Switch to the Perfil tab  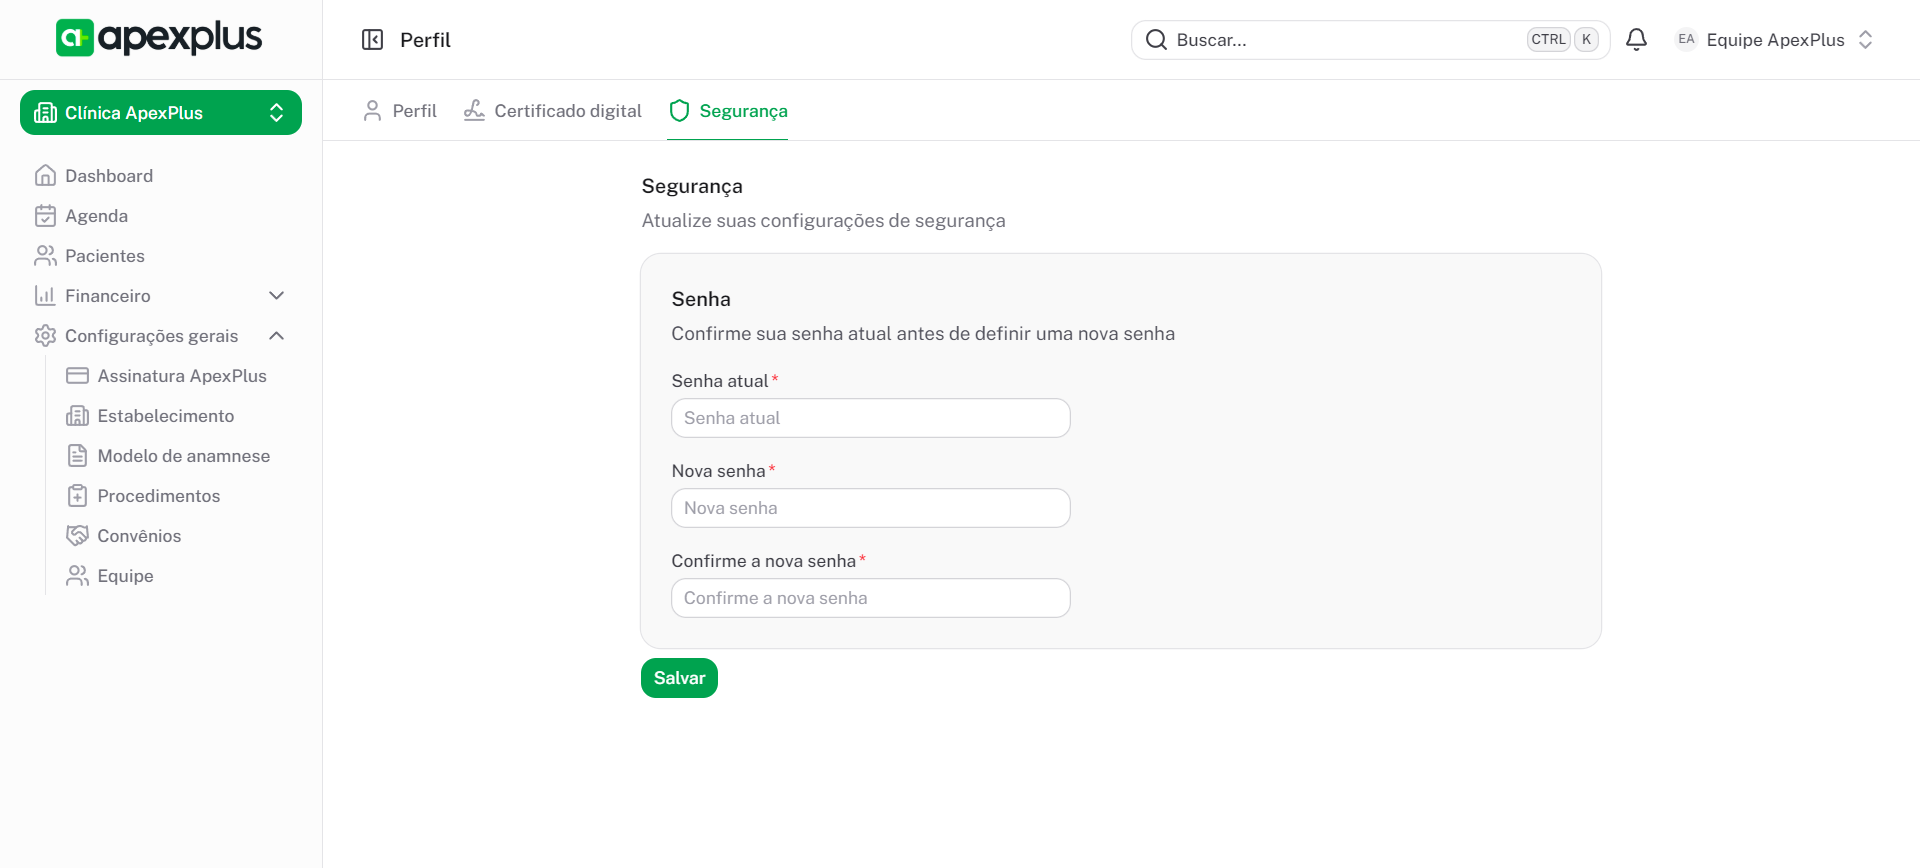click(400, 111)
